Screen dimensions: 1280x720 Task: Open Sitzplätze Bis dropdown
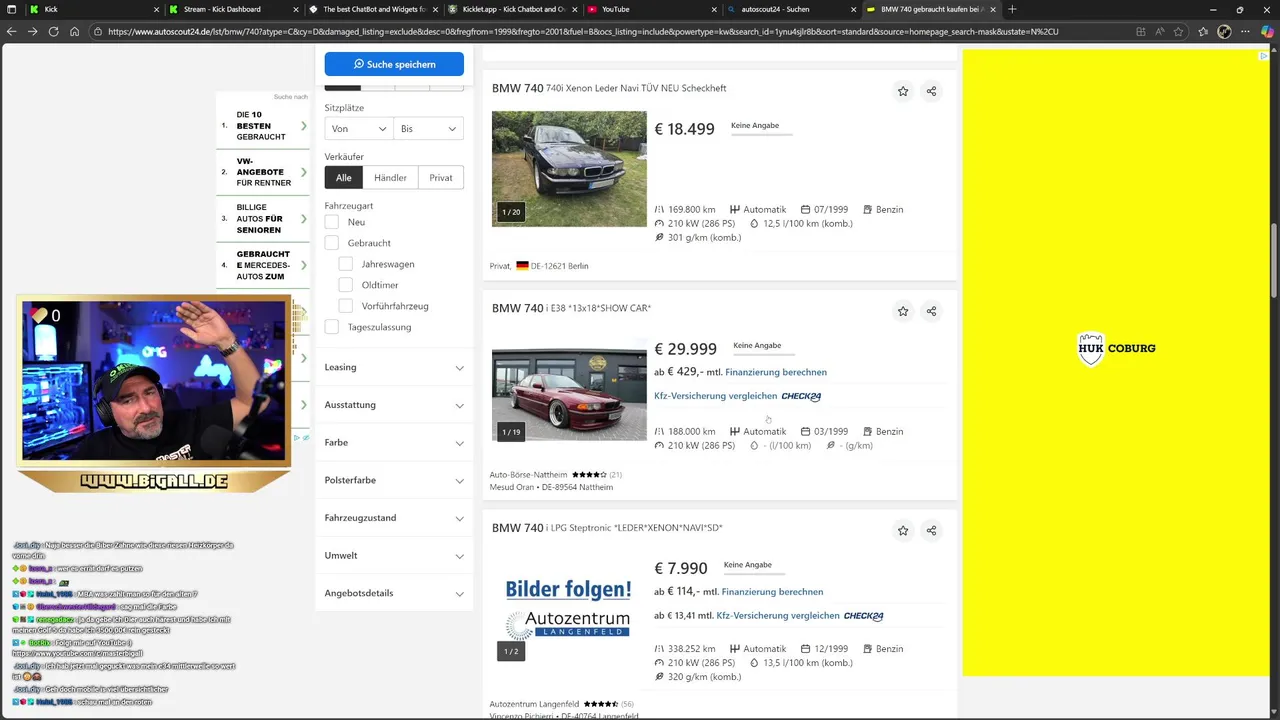tap(428, 129)
